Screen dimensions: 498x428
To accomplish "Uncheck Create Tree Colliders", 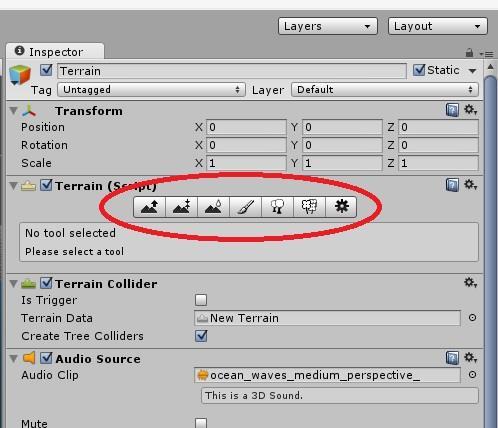I will [201, 336].
